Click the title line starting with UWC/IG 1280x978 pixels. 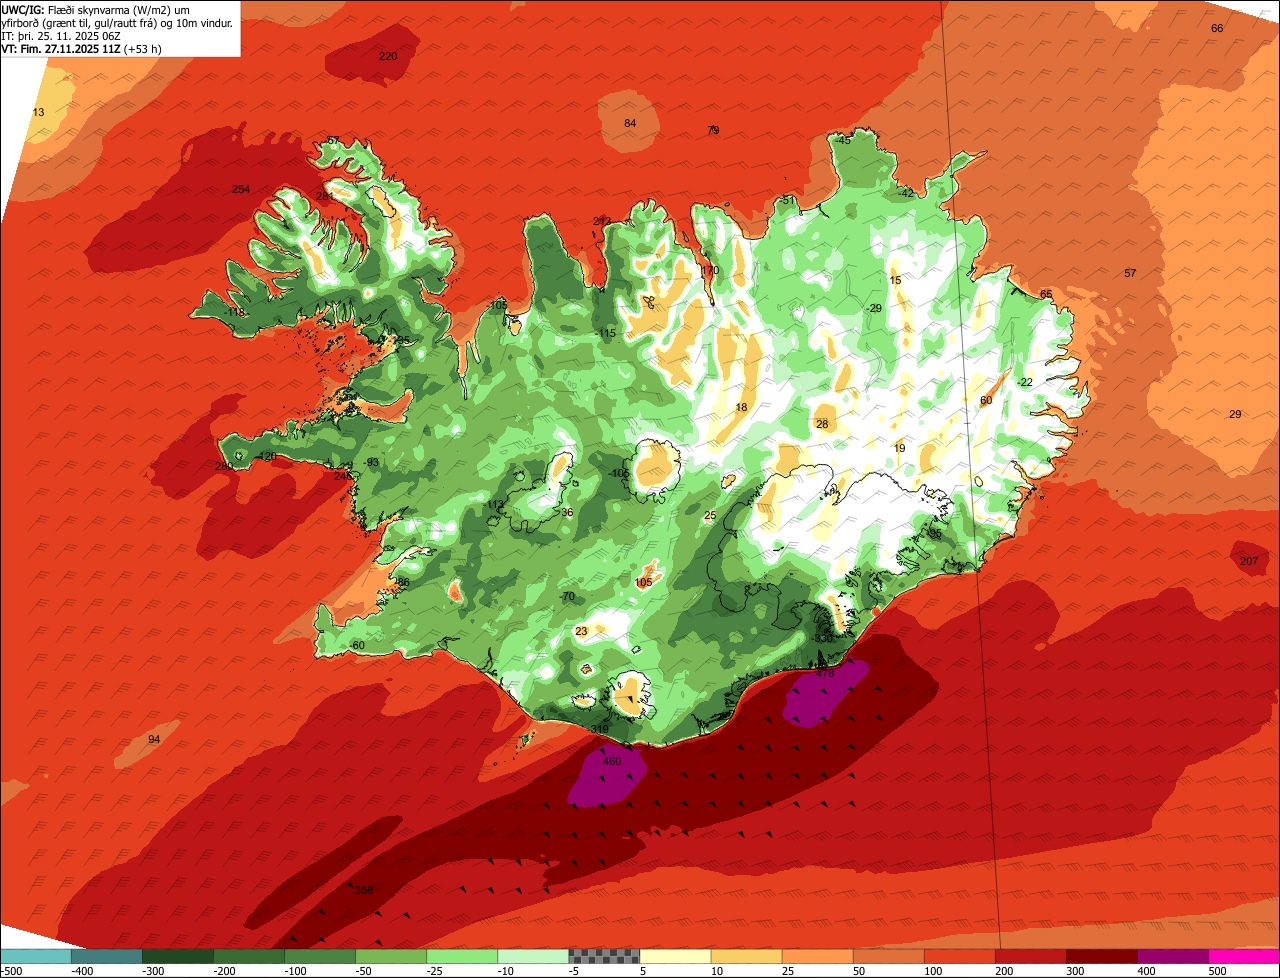pos(96,9)
